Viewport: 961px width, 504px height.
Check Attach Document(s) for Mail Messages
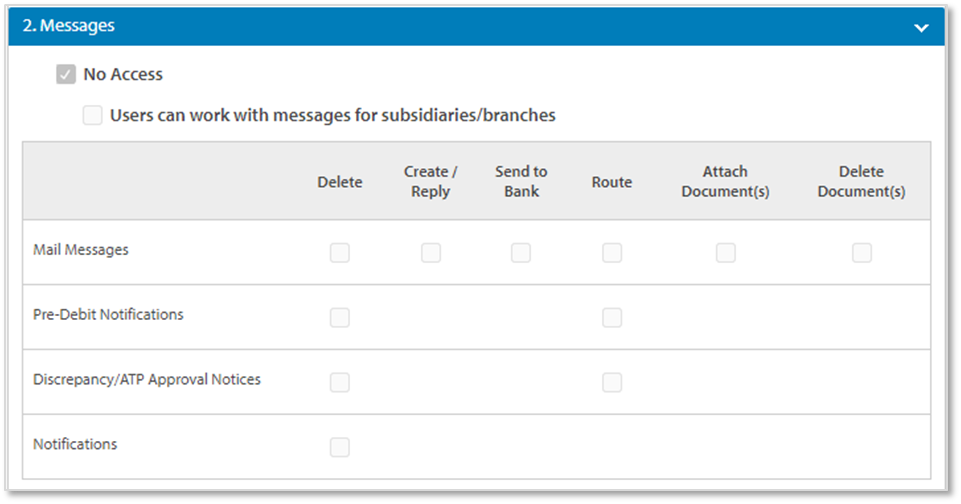click(725, 253)
